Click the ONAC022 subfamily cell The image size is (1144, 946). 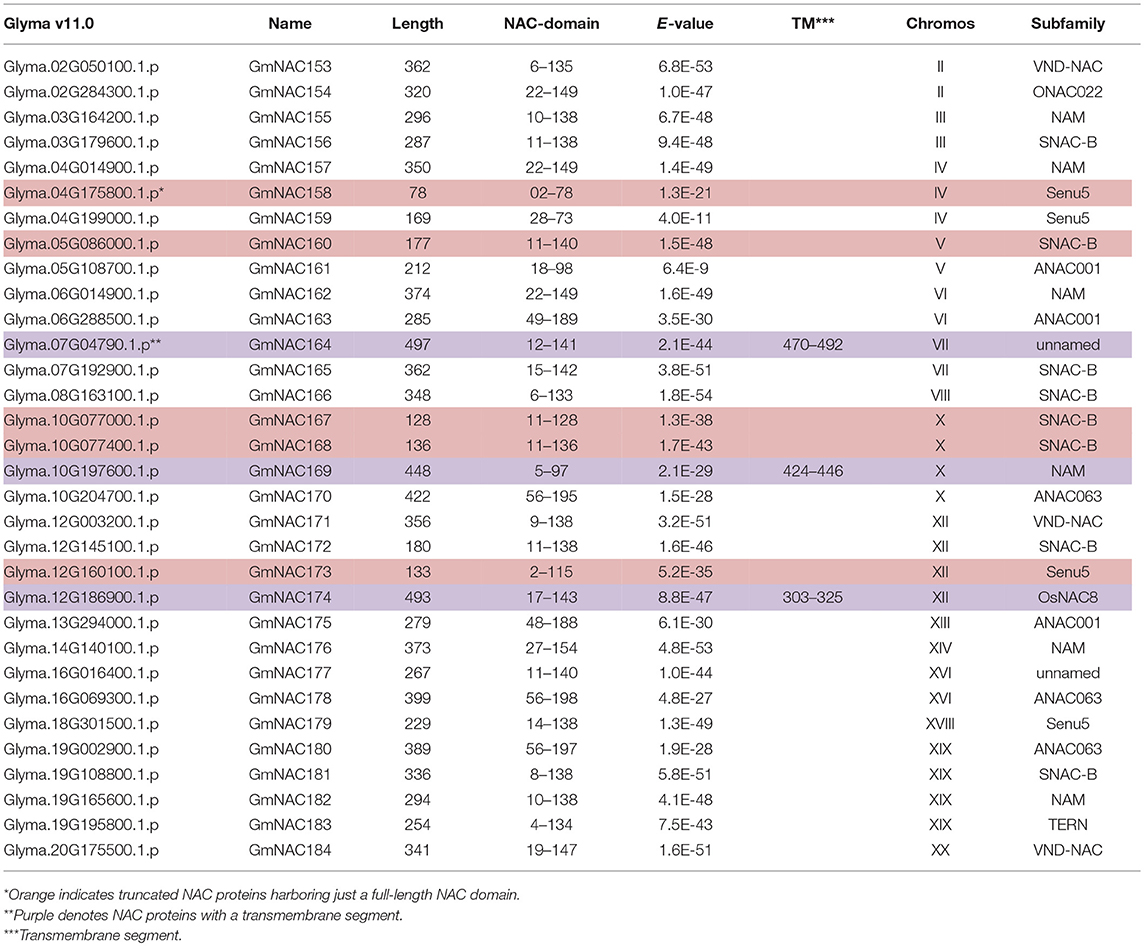point(1068,92)
